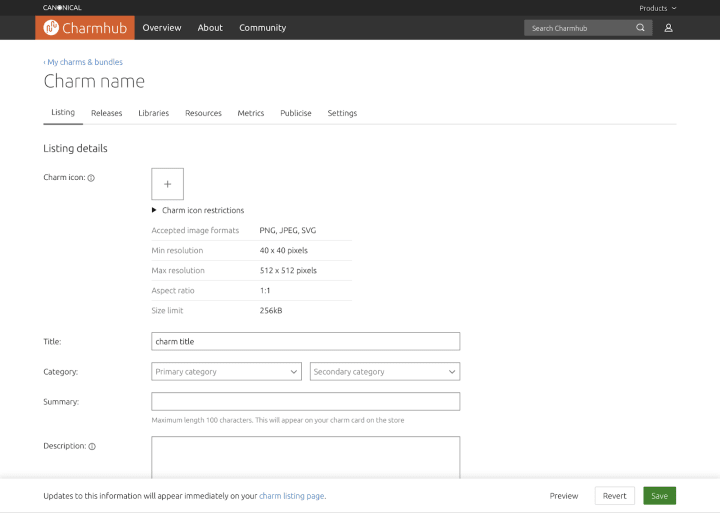This screenshot has width=720, height=513.
Task: Click the Title input field
Action: (x=306, y=341)
